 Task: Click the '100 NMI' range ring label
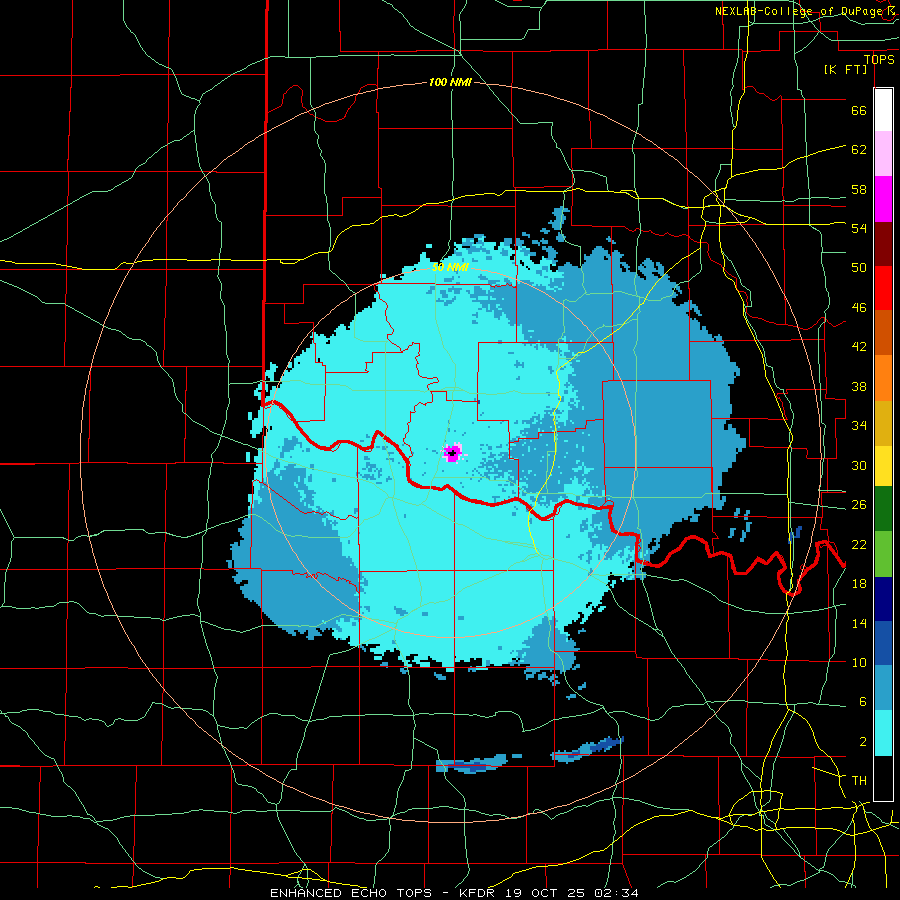(450, 83)
